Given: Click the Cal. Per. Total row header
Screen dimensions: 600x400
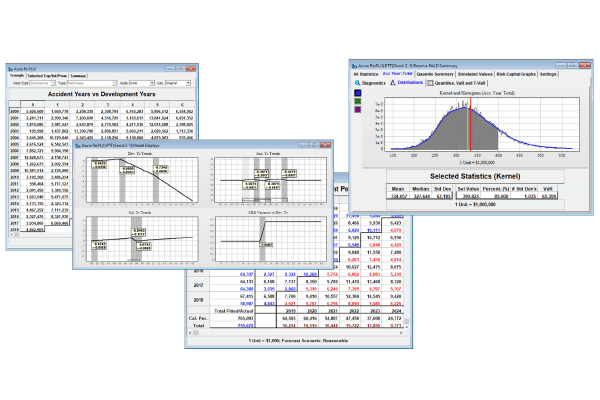Looking at the screenshot, I should pos(198,322).
